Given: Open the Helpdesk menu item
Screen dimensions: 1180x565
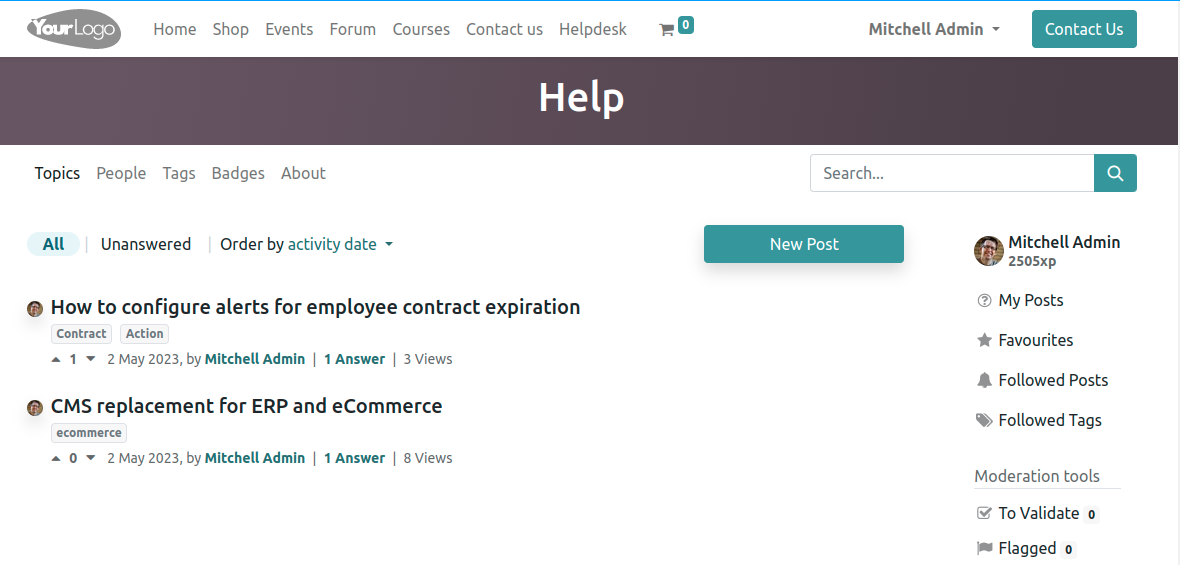Looking at the screenshot, I should point(592,29).
